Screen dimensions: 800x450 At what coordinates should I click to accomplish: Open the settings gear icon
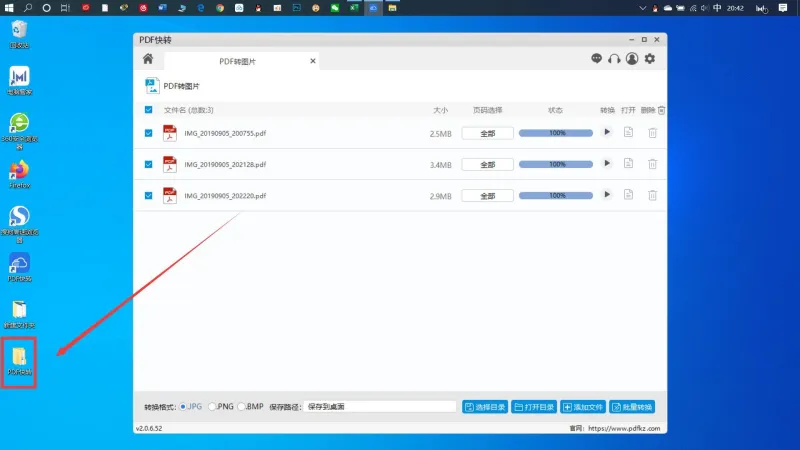pyautogui.click(x=649, y=59)
